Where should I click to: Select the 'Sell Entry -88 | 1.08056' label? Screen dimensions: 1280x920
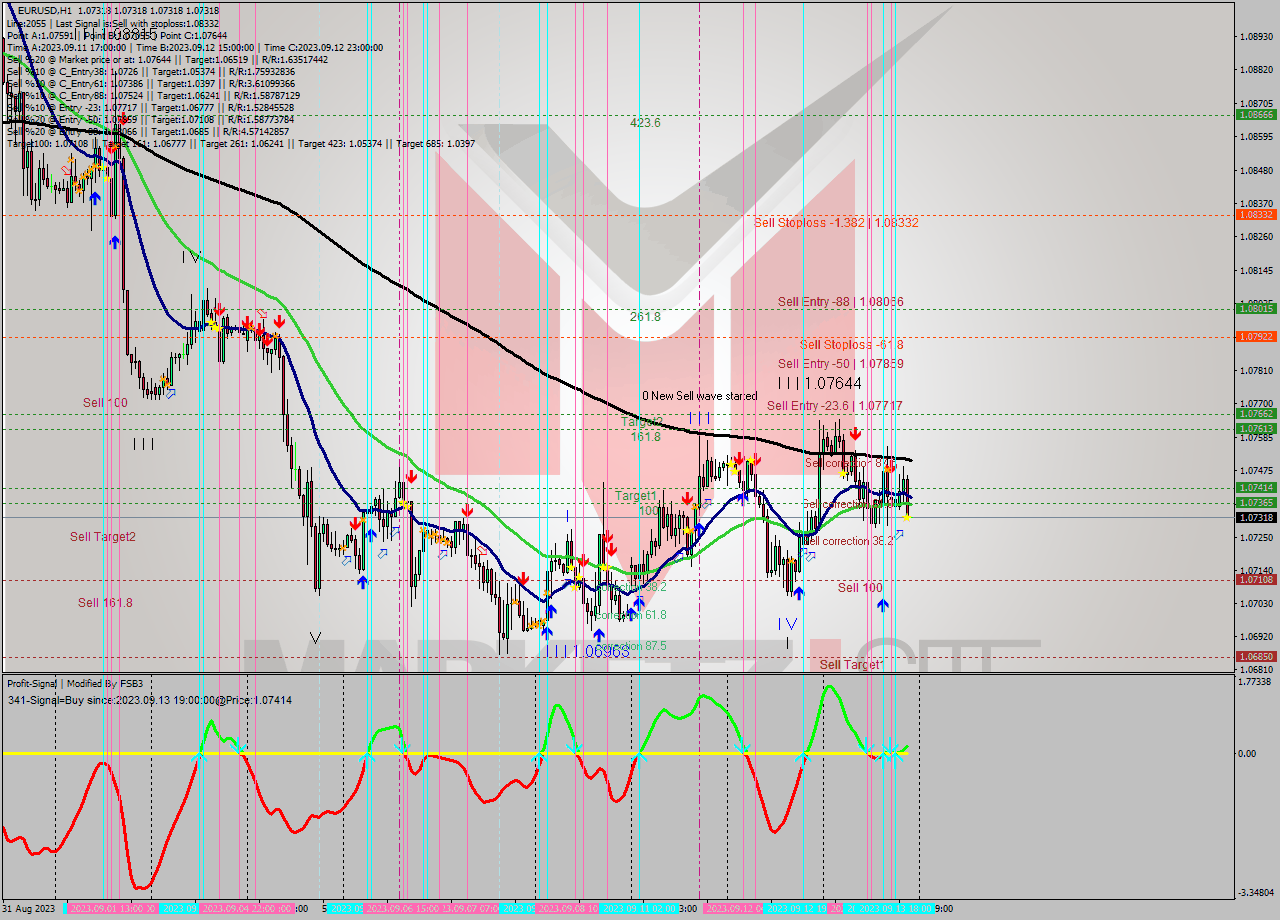click(841, 301)
